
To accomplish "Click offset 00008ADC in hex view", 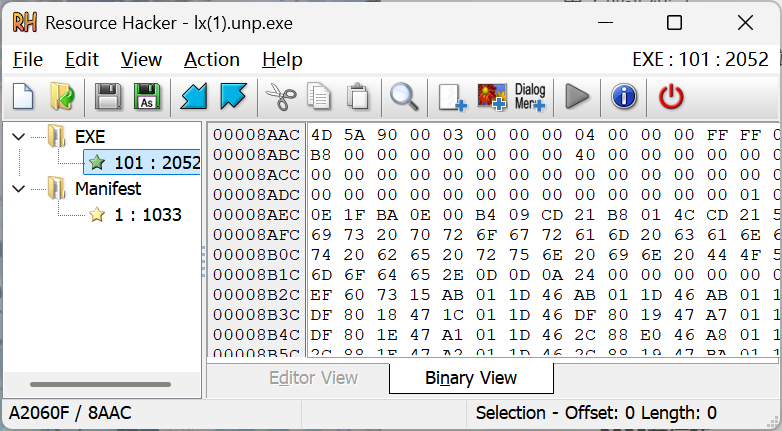I will 256,195.
